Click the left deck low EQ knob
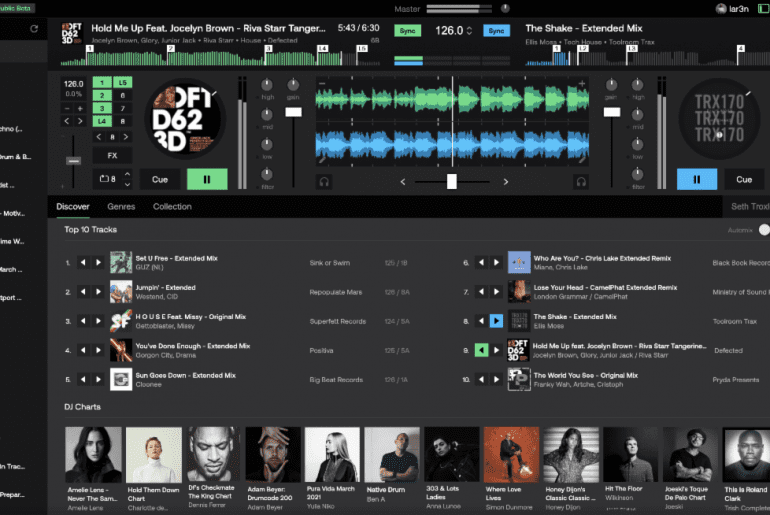The height and width of the screenshot is (515, 770). pos(267,144)
